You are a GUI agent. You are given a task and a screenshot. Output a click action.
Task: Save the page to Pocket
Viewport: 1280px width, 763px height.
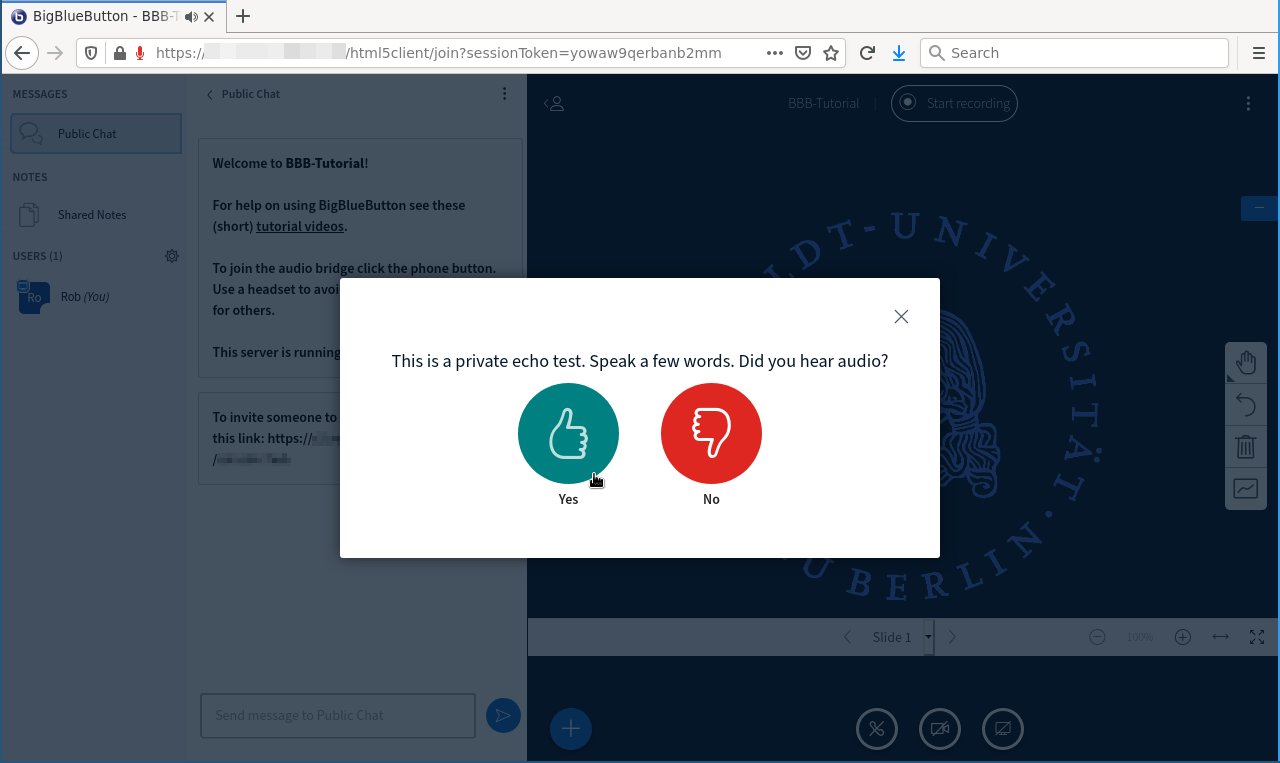[802, 53]
